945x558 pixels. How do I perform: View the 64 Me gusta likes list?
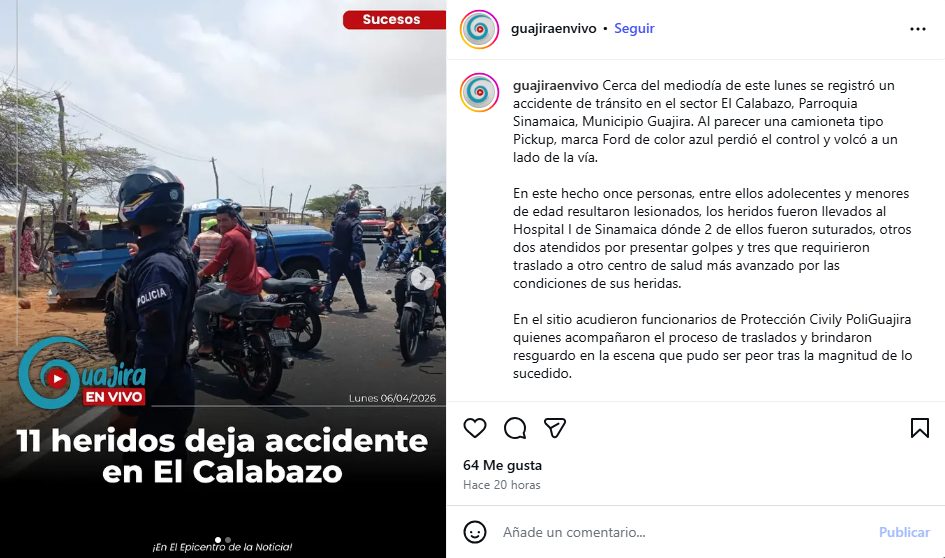pyautogui.click(x=502, y=465)
